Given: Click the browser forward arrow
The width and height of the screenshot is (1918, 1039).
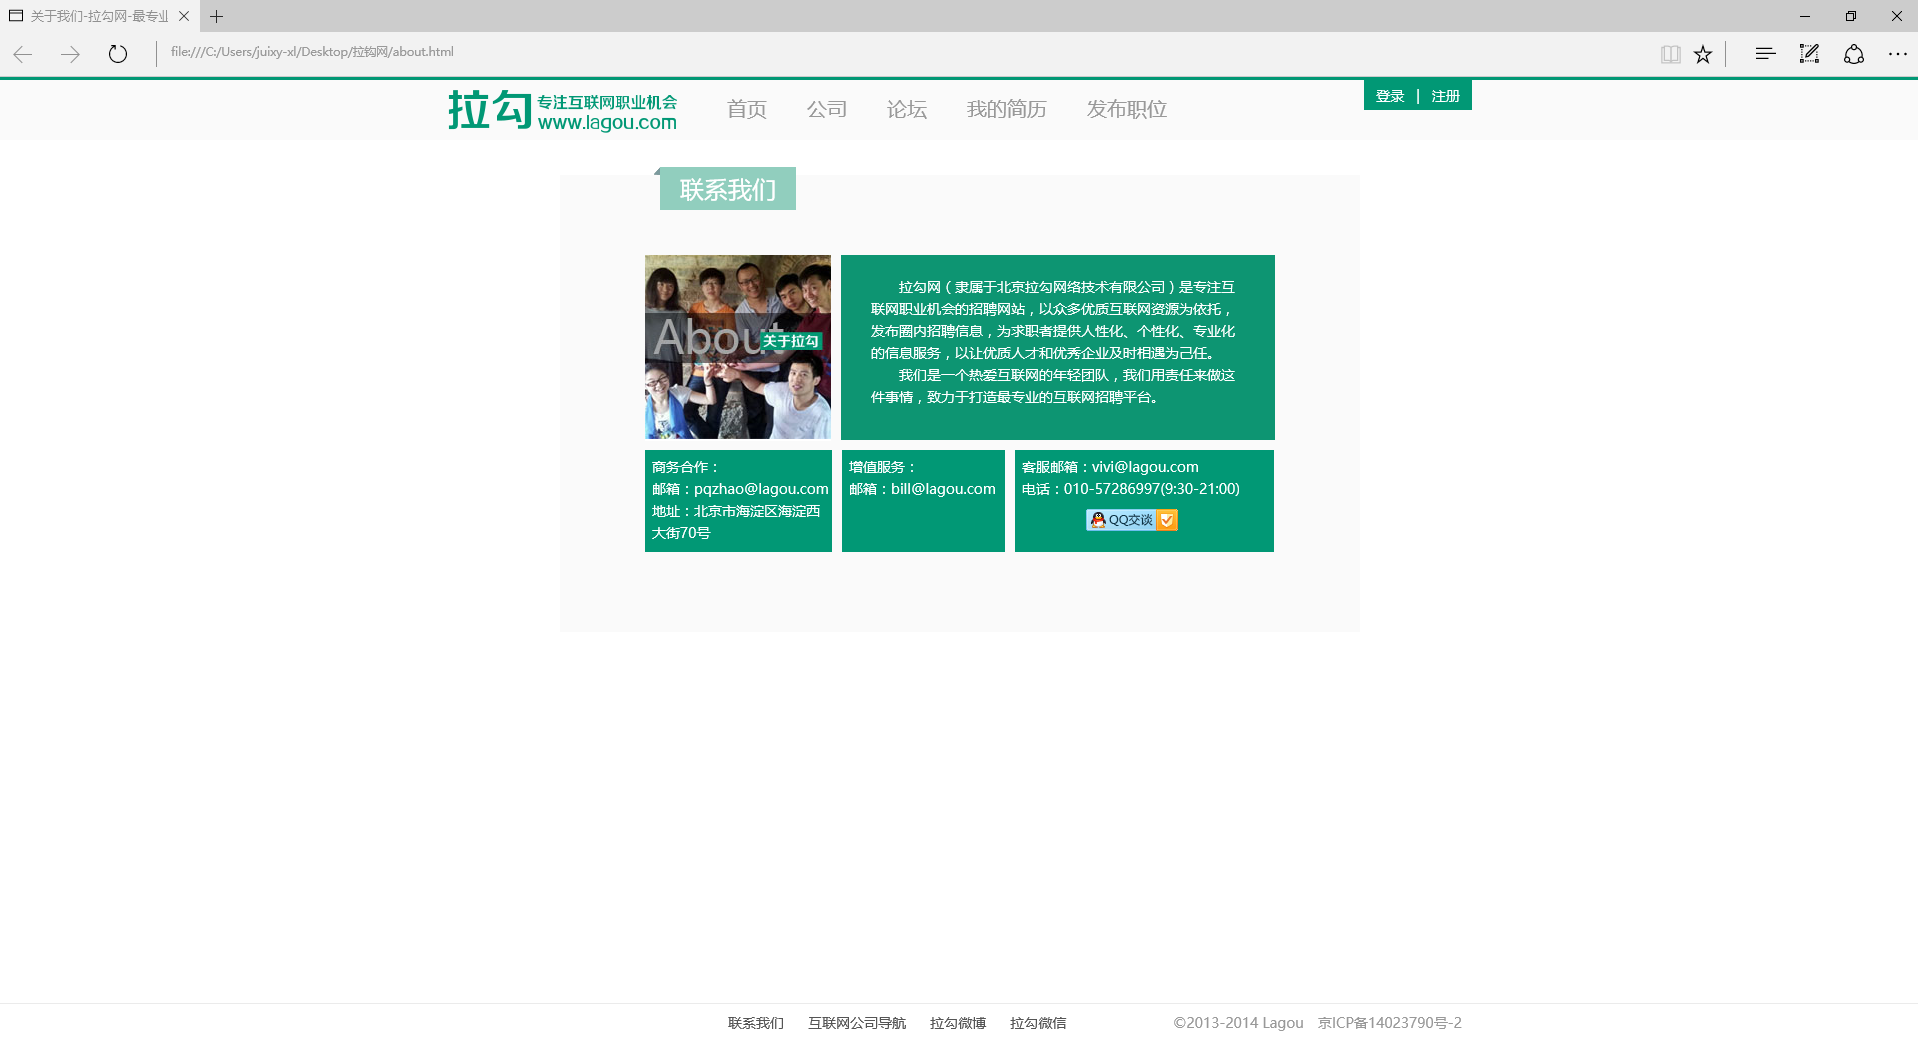Looking at the screenshot, I should 70,54.
